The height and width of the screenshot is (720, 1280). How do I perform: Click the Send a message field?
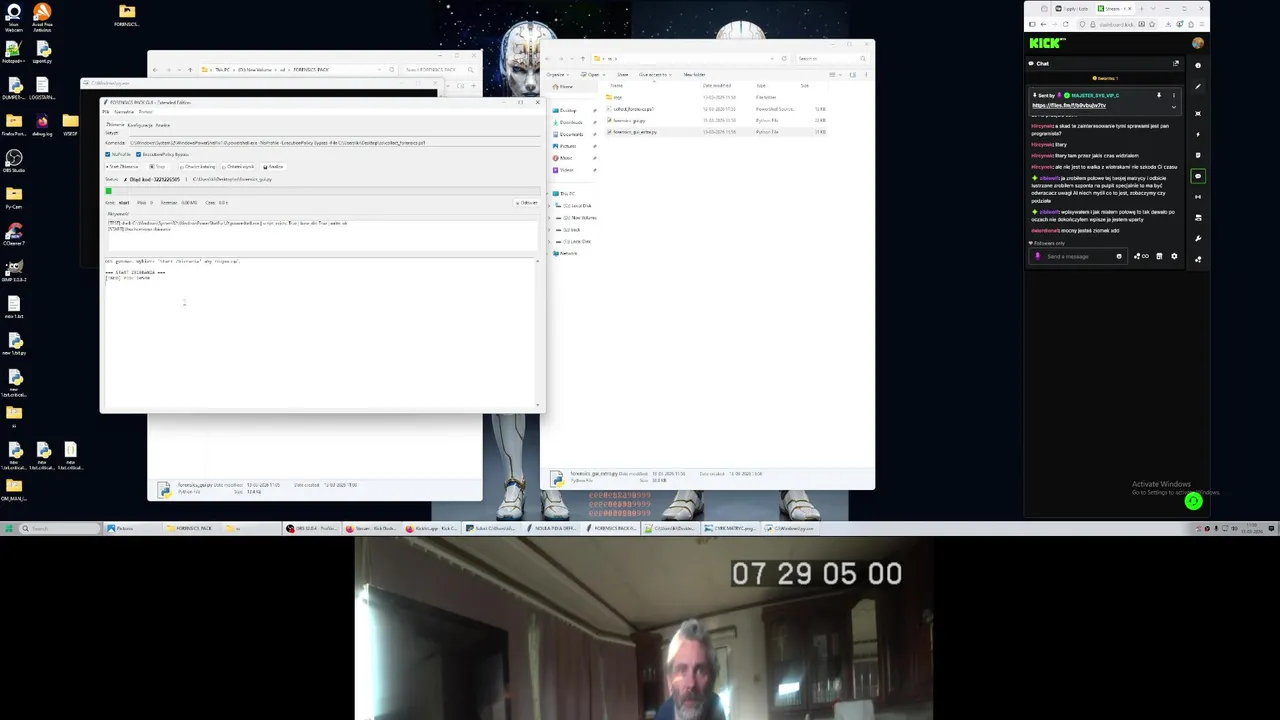[1077, 256]
